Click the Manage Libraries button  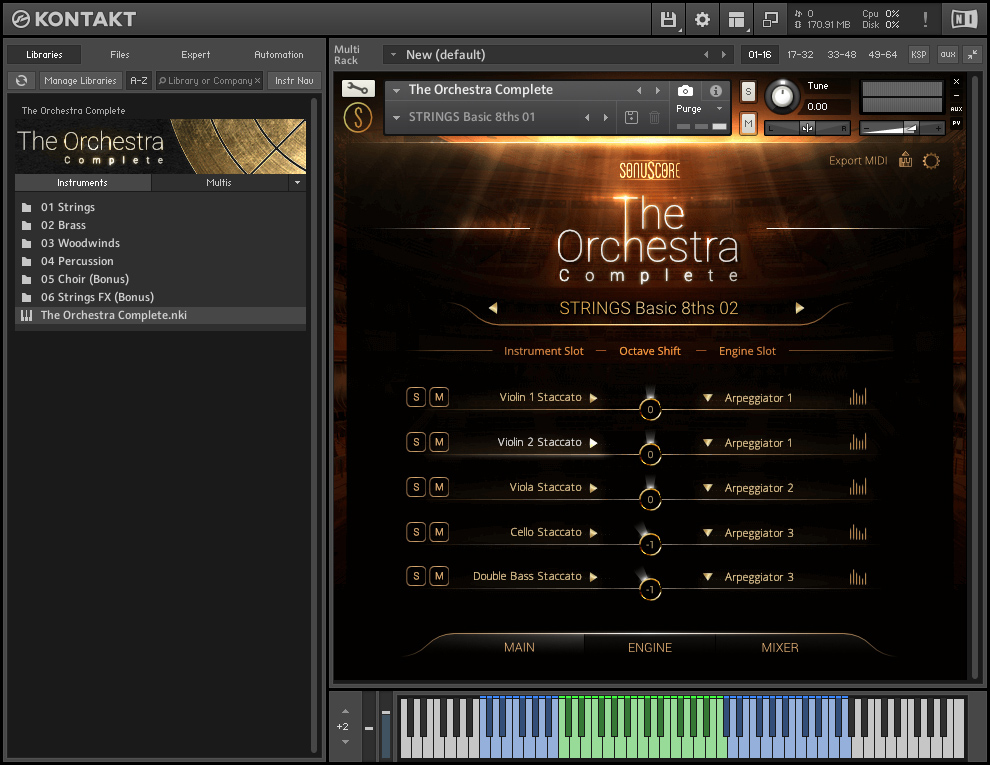tap(80, 81)
